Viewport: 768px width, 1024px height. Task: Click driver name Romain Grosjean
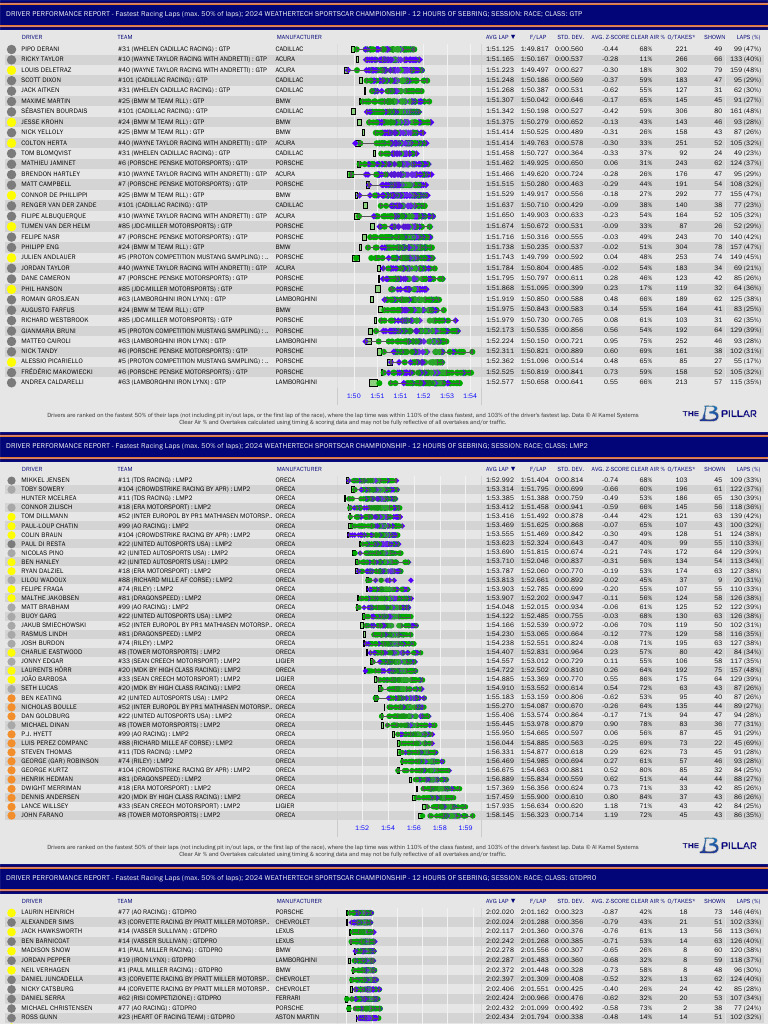pyautogui.click(x=50, y=299)
